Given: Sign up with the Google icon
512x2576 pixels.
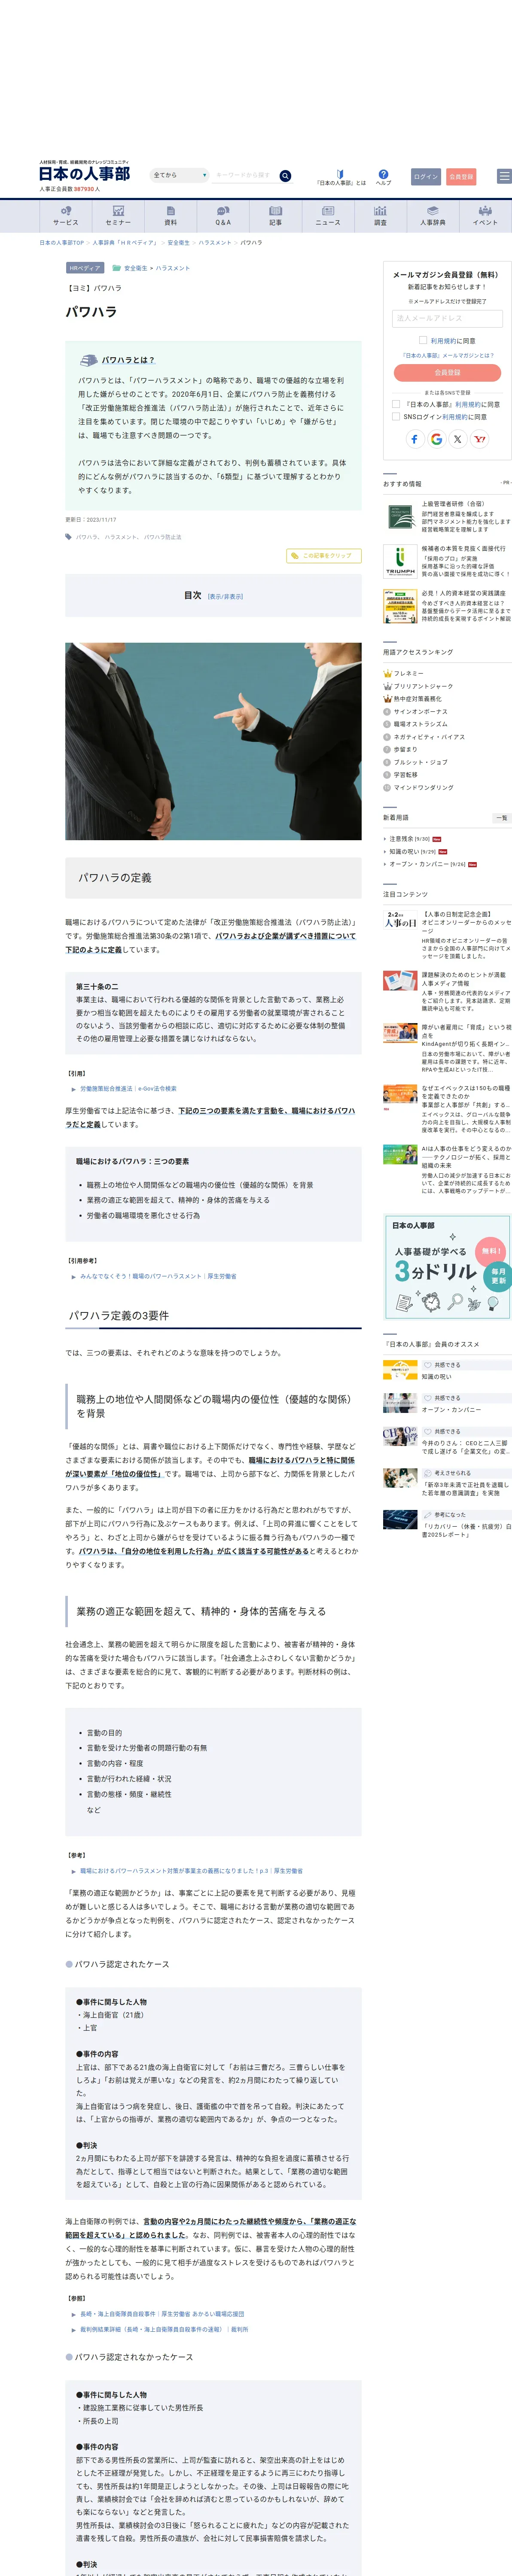Looking at the screenshot, I should [436, 439].
